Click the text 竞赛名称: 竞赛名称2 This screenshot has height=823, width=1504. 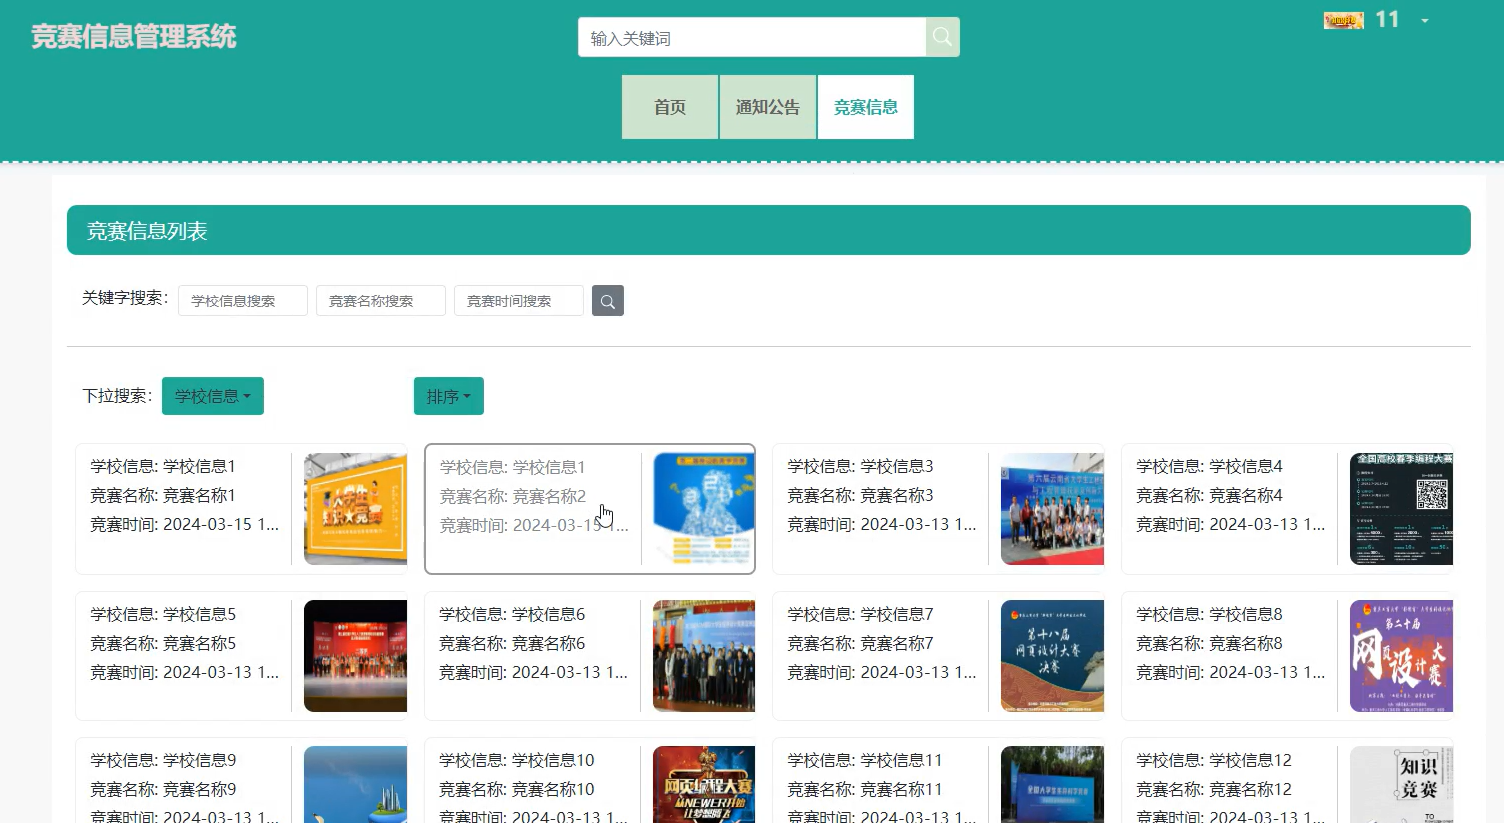click(x=512, y=496)
